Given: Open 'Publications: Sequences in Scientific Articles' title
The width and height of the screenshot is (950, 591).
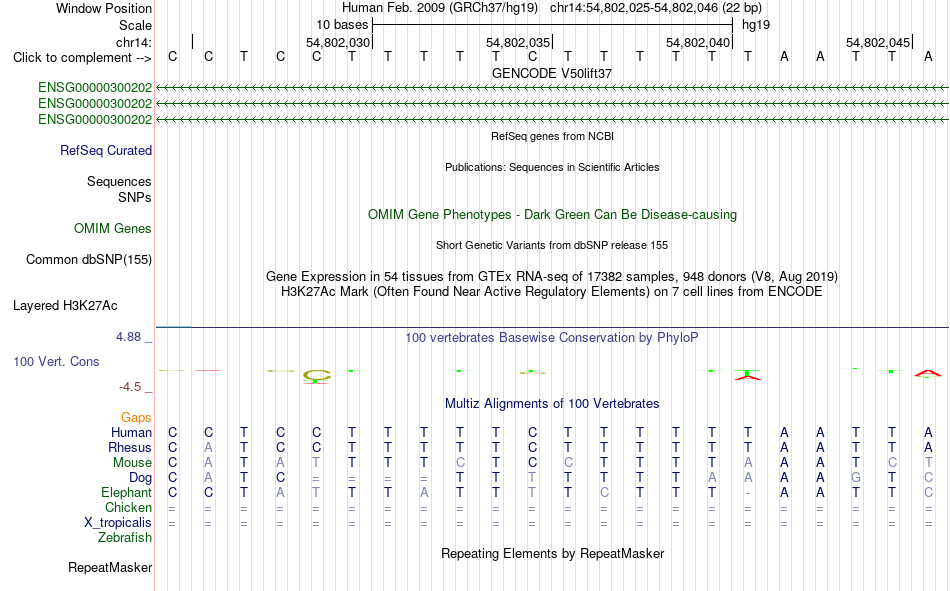Looking at the screenshot, I should (x=552, y=167).
